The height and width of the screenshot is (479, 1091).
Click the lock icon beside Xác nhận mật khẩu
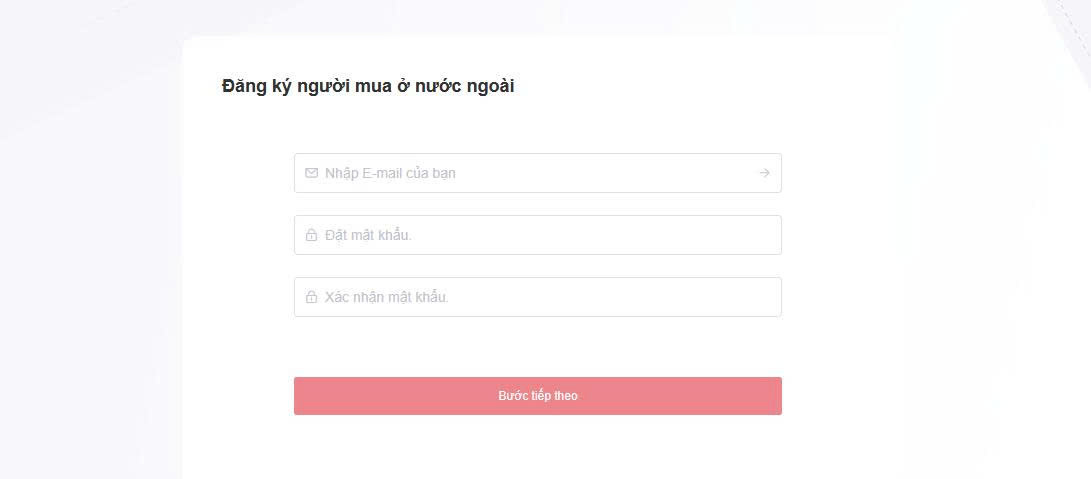312,298
